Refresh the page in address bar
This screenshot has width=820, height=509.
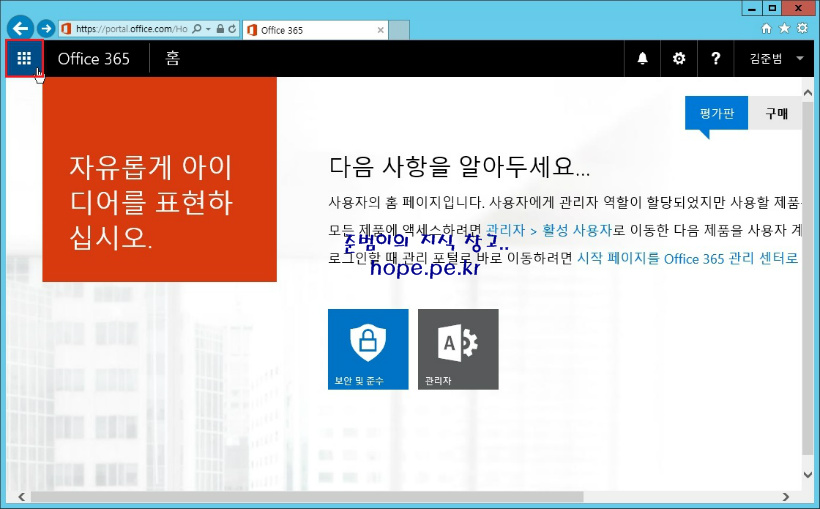[x=232, y=29]
